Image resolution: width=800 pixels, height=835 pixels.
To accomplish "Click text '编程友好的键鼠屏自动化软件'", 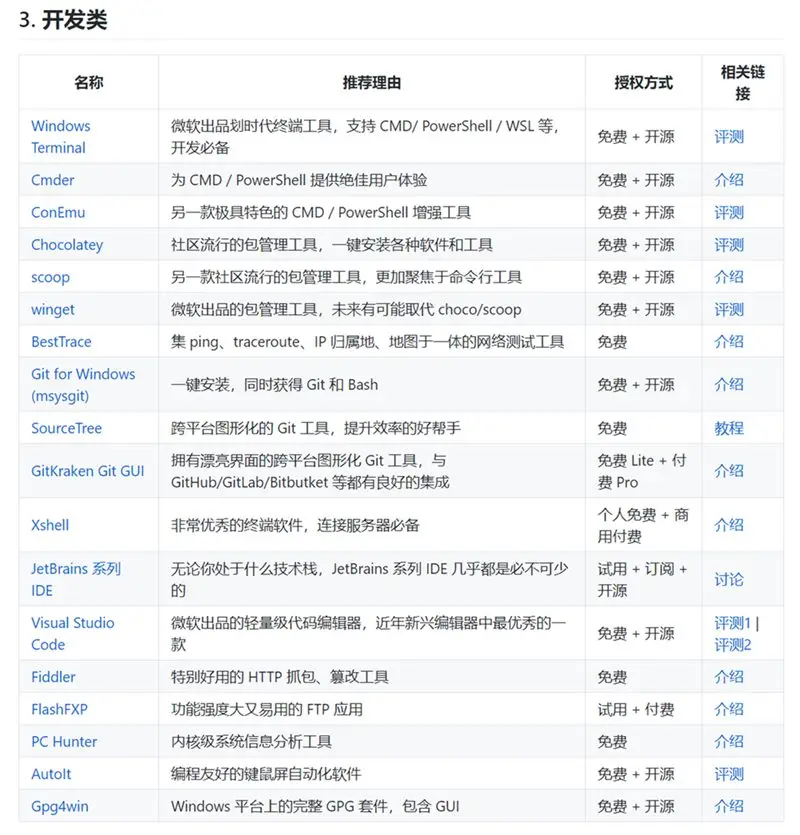I will [266, 774].
